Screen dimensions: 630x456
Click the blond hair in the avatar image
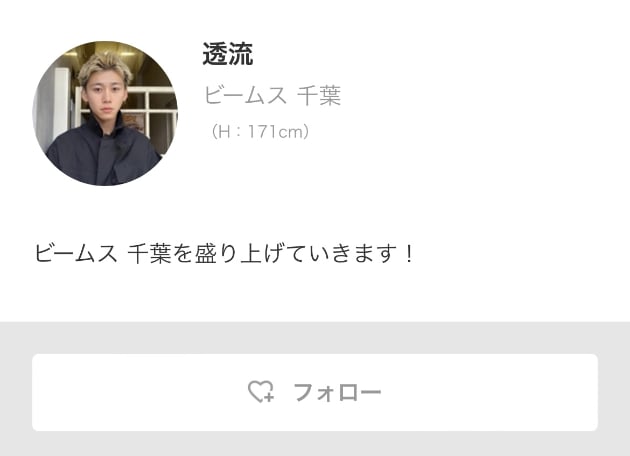[105, 67]
